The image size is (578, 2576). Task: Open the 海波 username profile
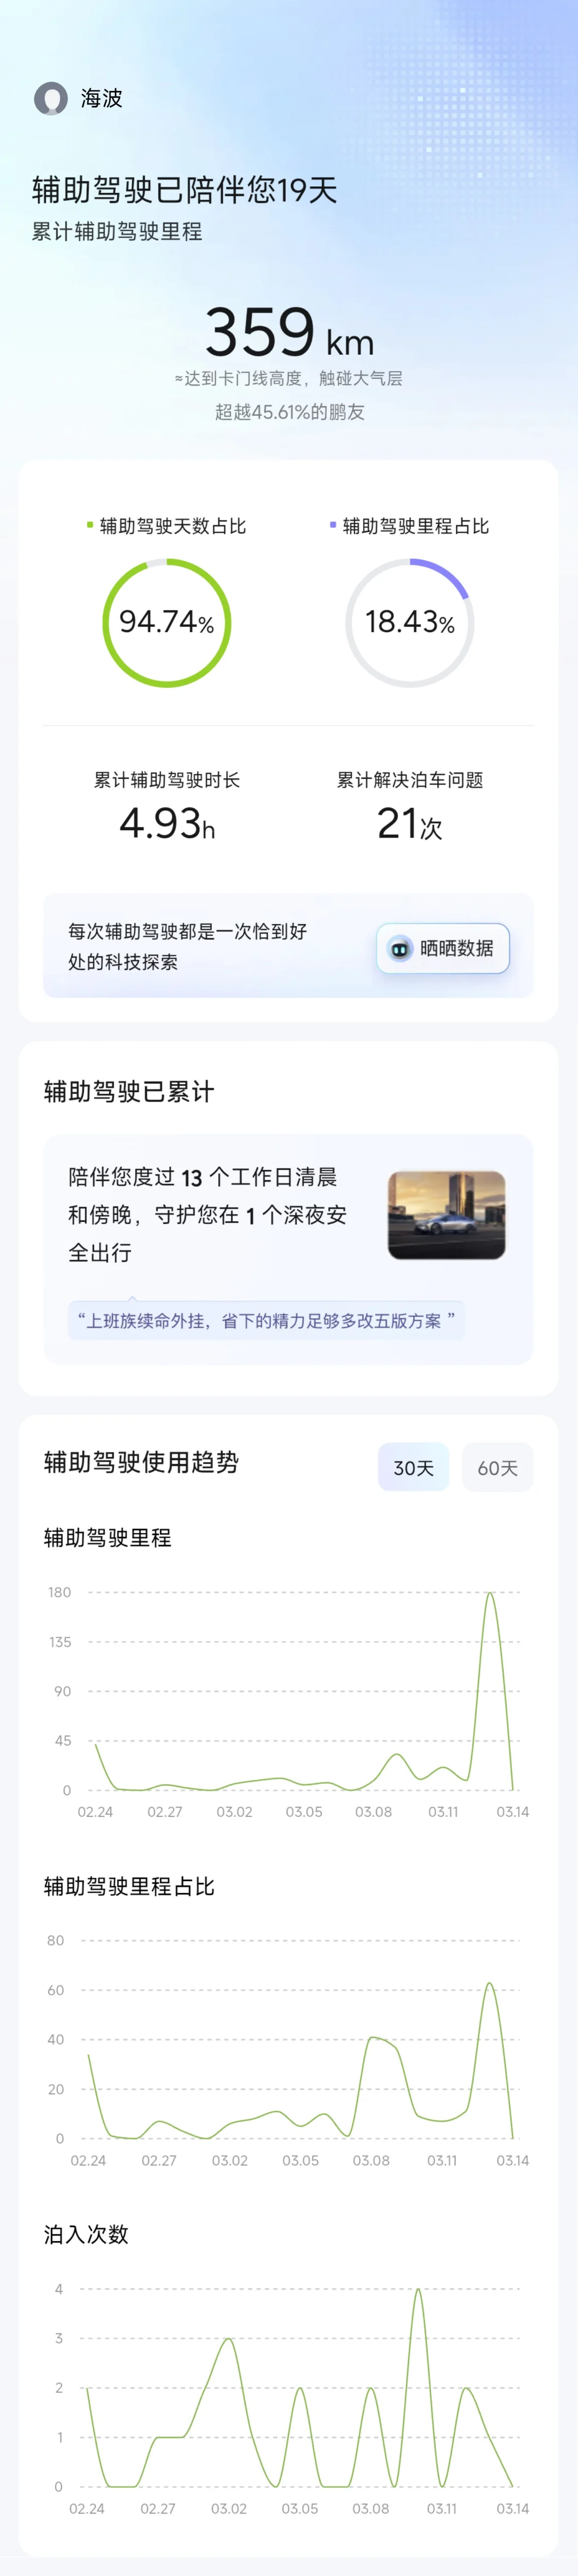(102, 98)
